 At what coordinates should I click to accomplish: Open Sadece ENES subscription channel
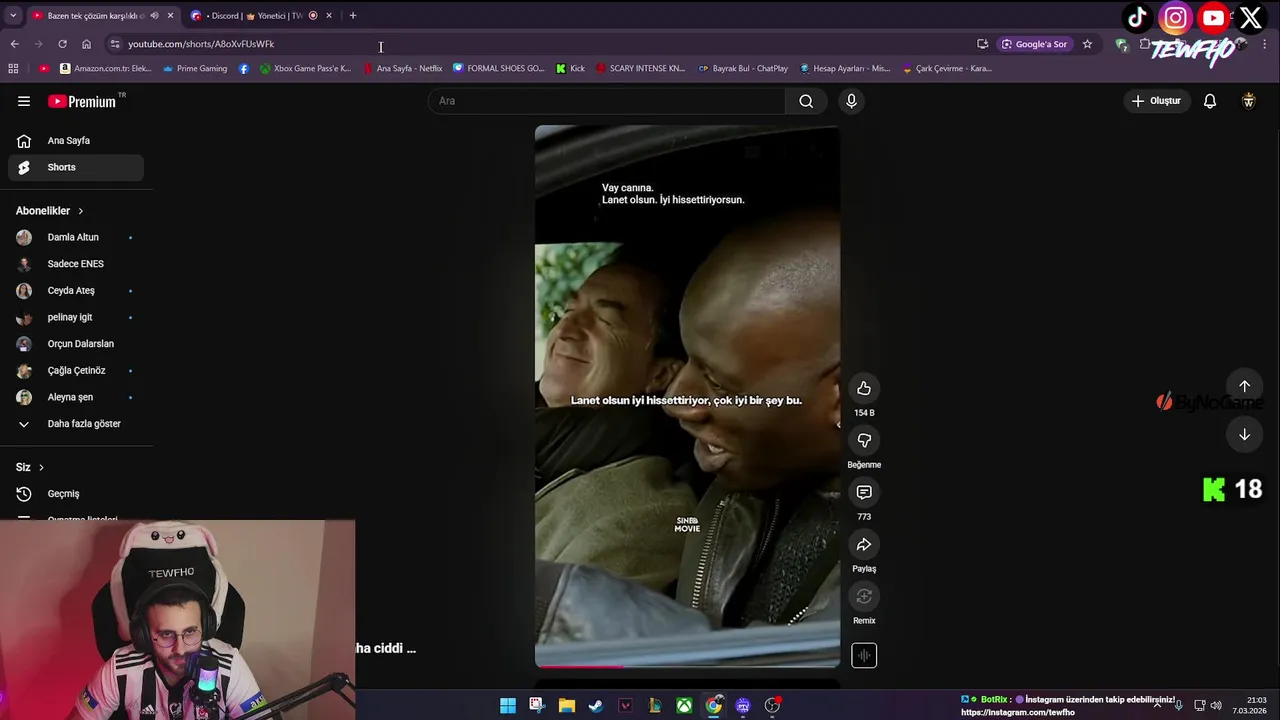(76, 264)
